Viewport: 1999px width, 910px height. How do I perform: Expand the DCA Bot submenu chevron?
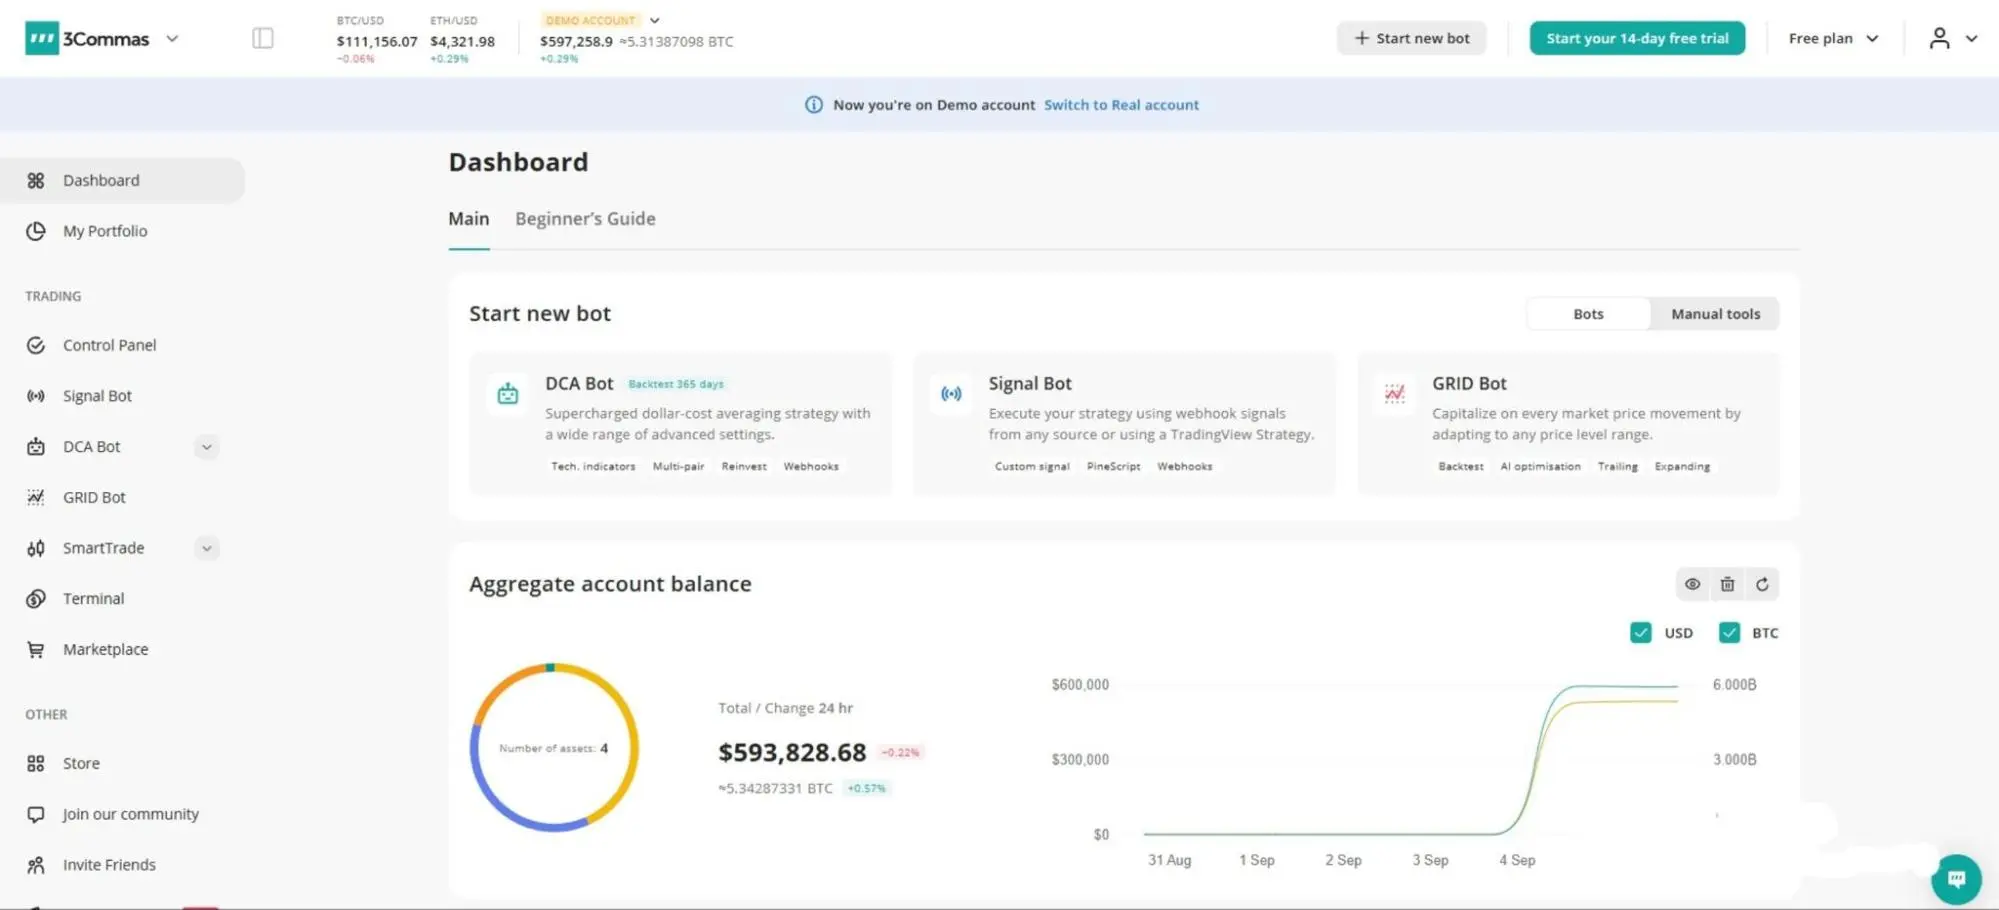[207, 447]
